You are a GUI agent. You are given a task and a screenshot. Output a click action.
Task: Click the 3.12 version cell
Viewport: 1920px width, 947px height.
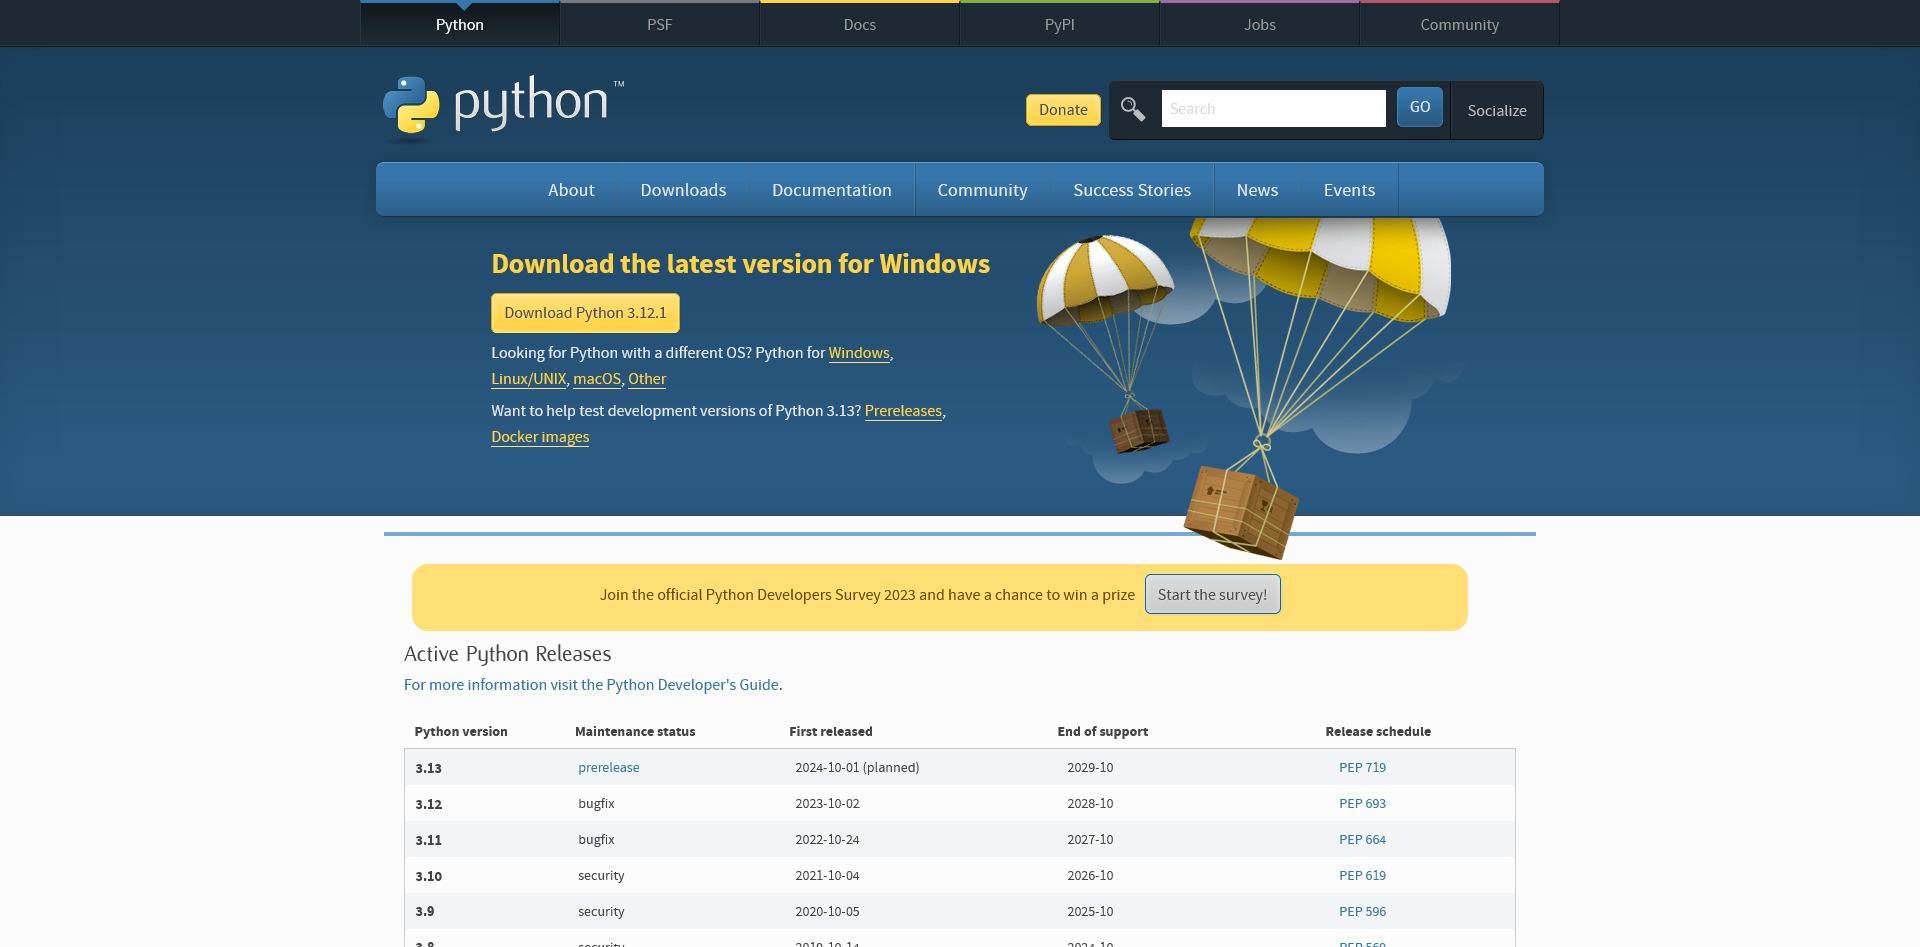[x=429, y=804]
